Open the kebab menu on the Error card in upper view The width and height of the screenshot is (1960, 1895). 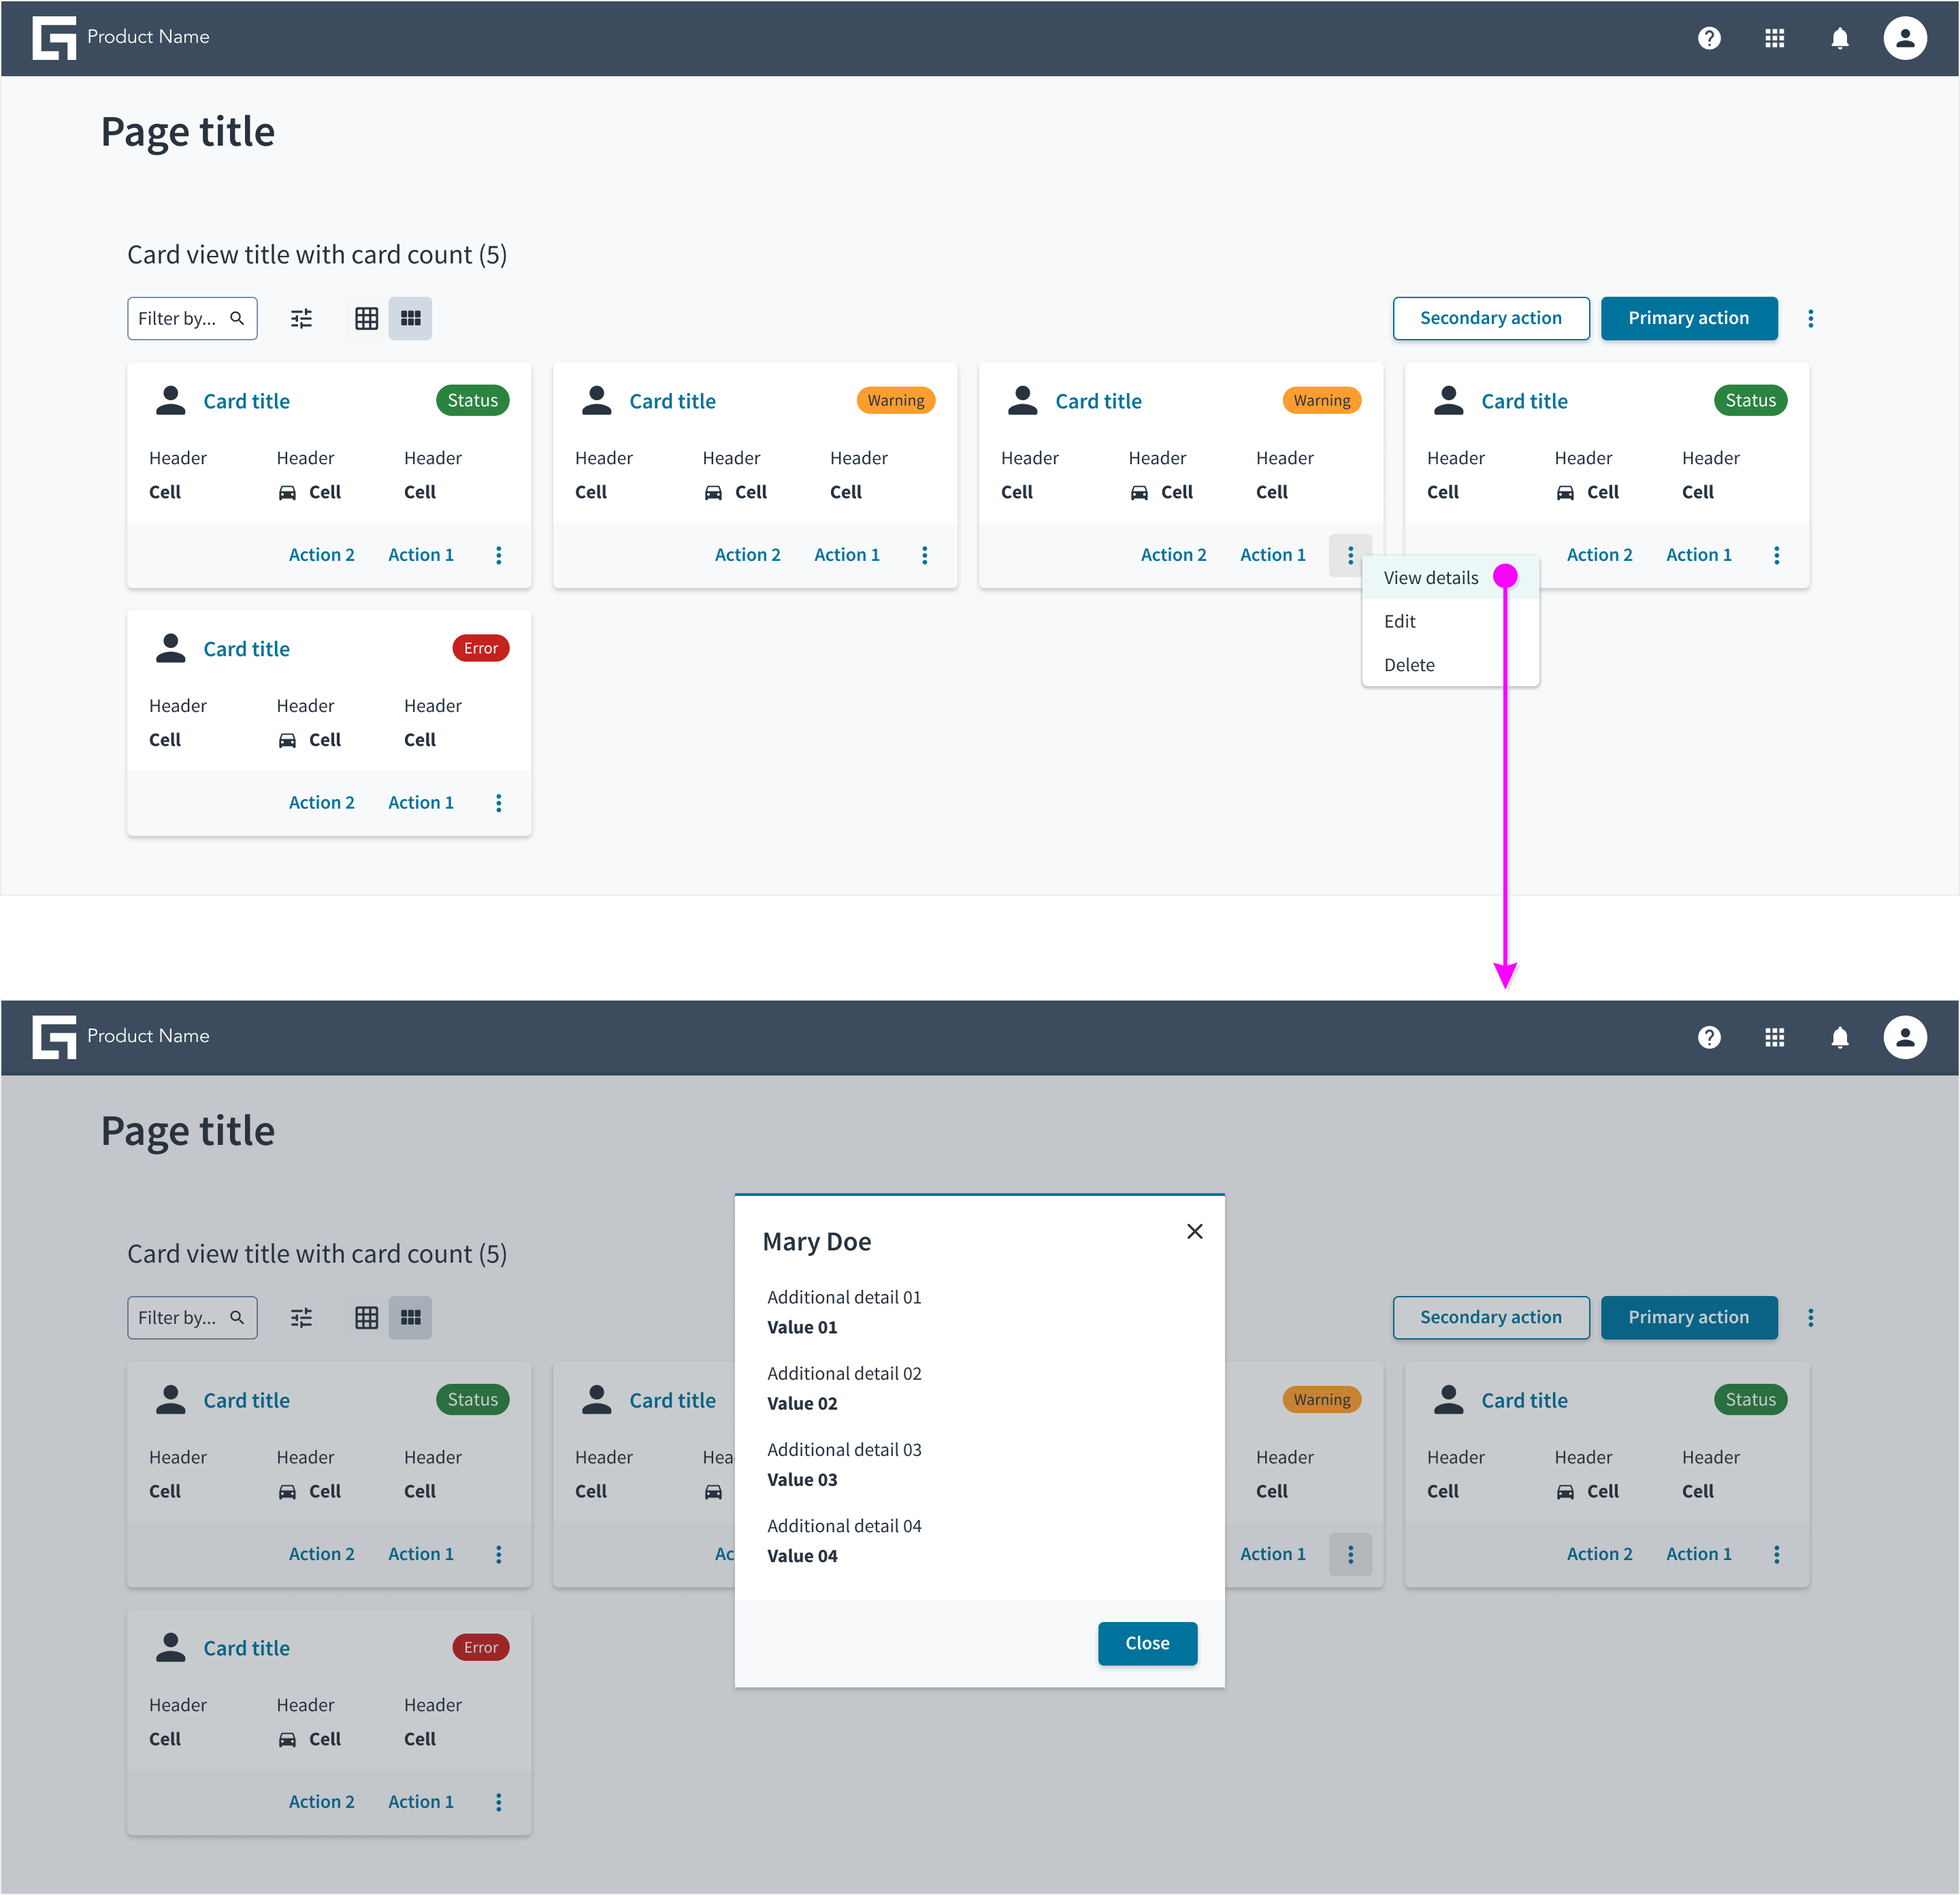[x=498, y=803]
